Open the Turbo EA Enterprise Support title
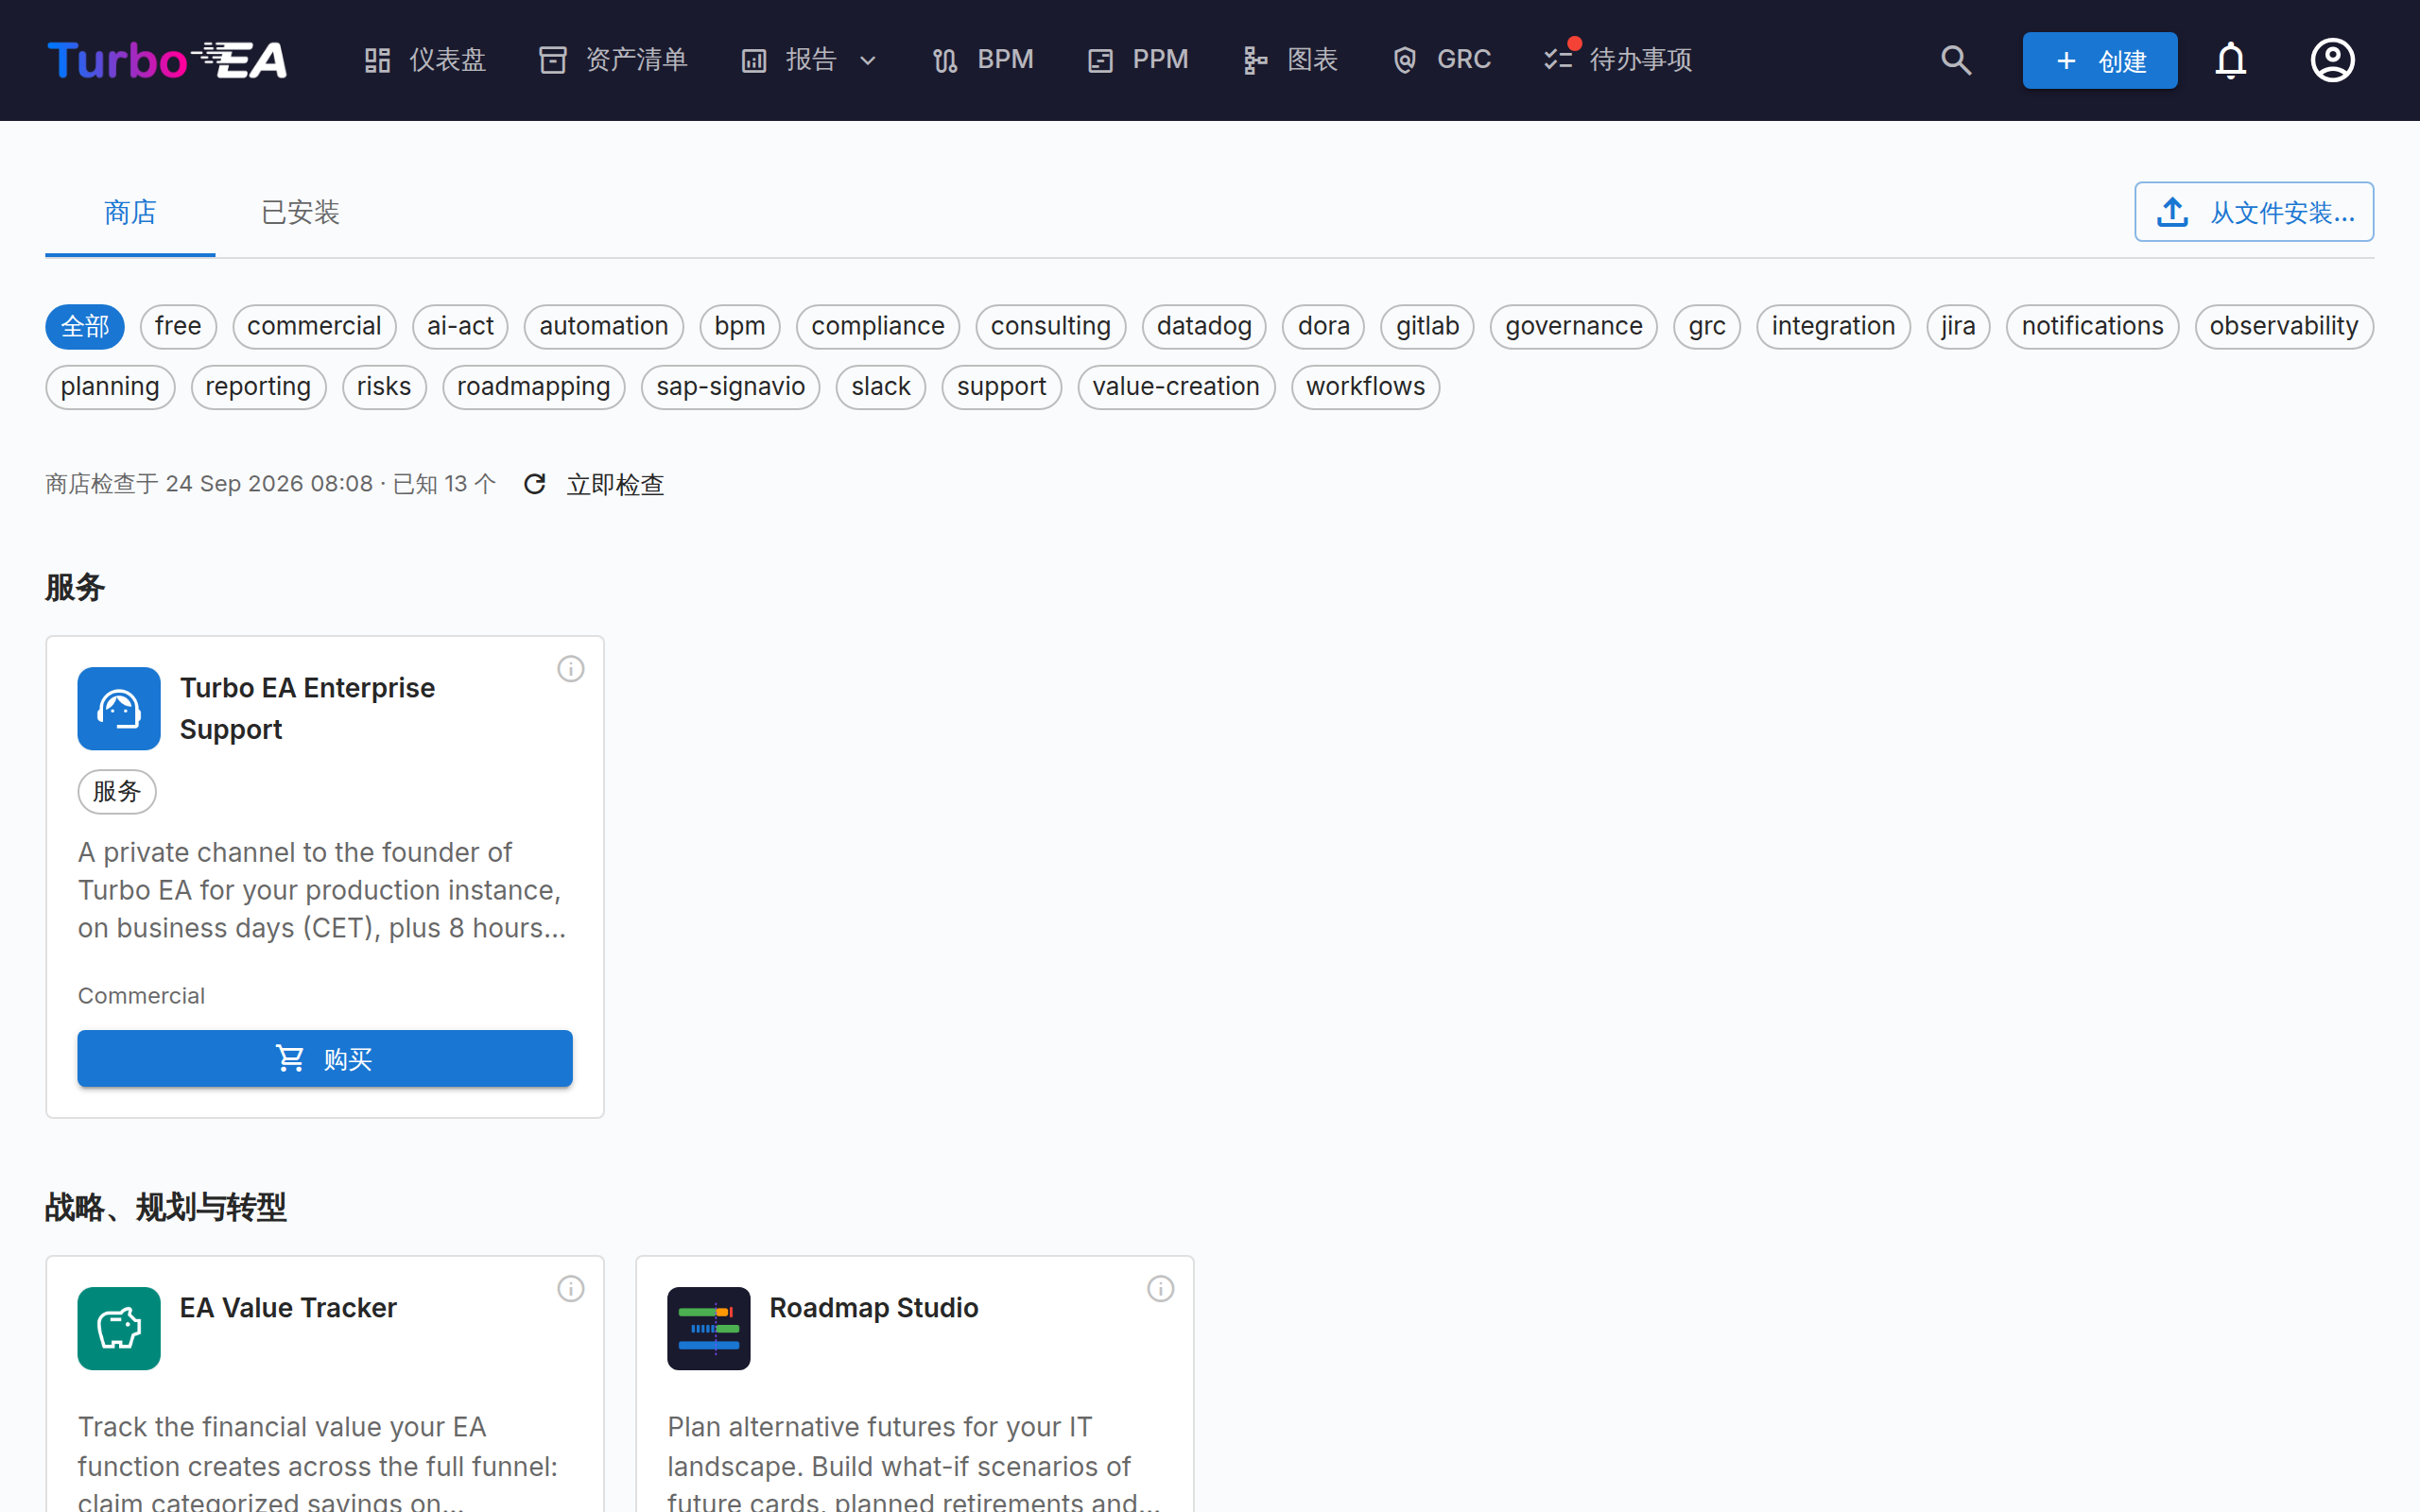 pyautogui.click(x=307, y=709)
